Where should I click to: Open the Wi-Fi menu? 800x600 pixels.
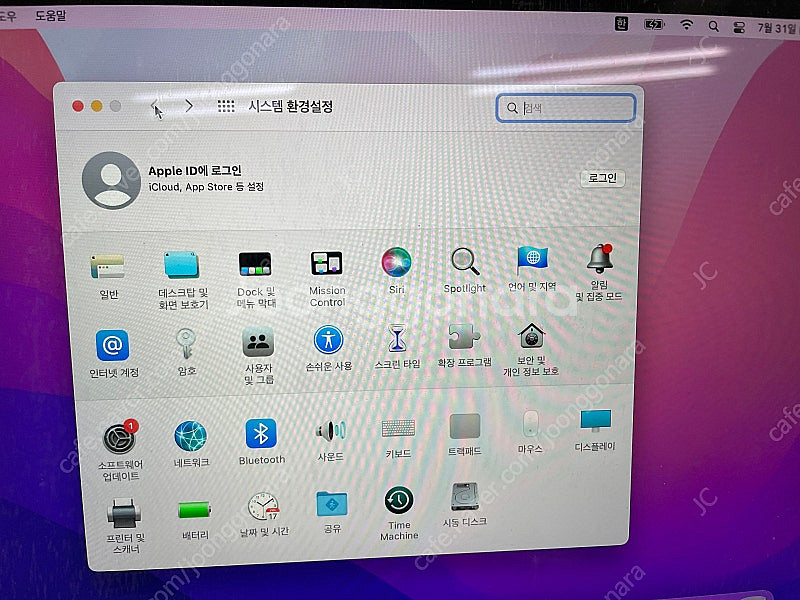(x=687, y=24)
